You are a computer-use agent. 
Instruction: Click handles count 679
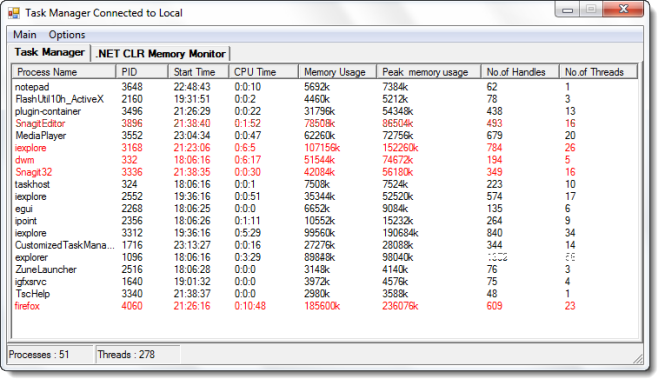494,136
